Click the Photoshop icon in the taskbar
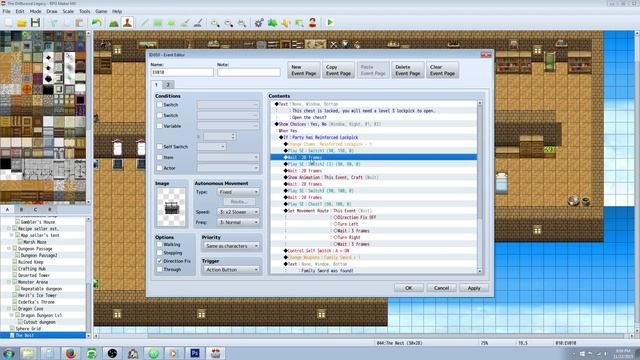 click(x=195, y=353)
